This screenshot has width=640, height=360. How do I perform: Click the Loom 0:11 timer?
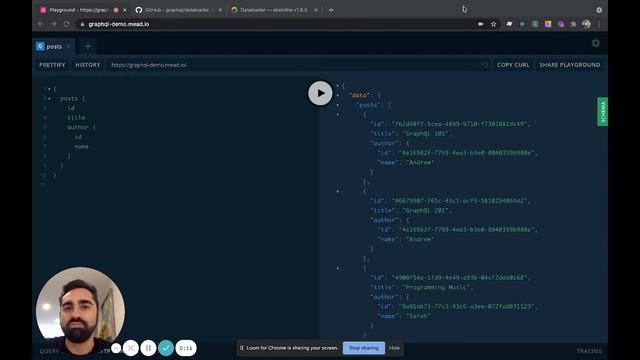tap(186, 348)
